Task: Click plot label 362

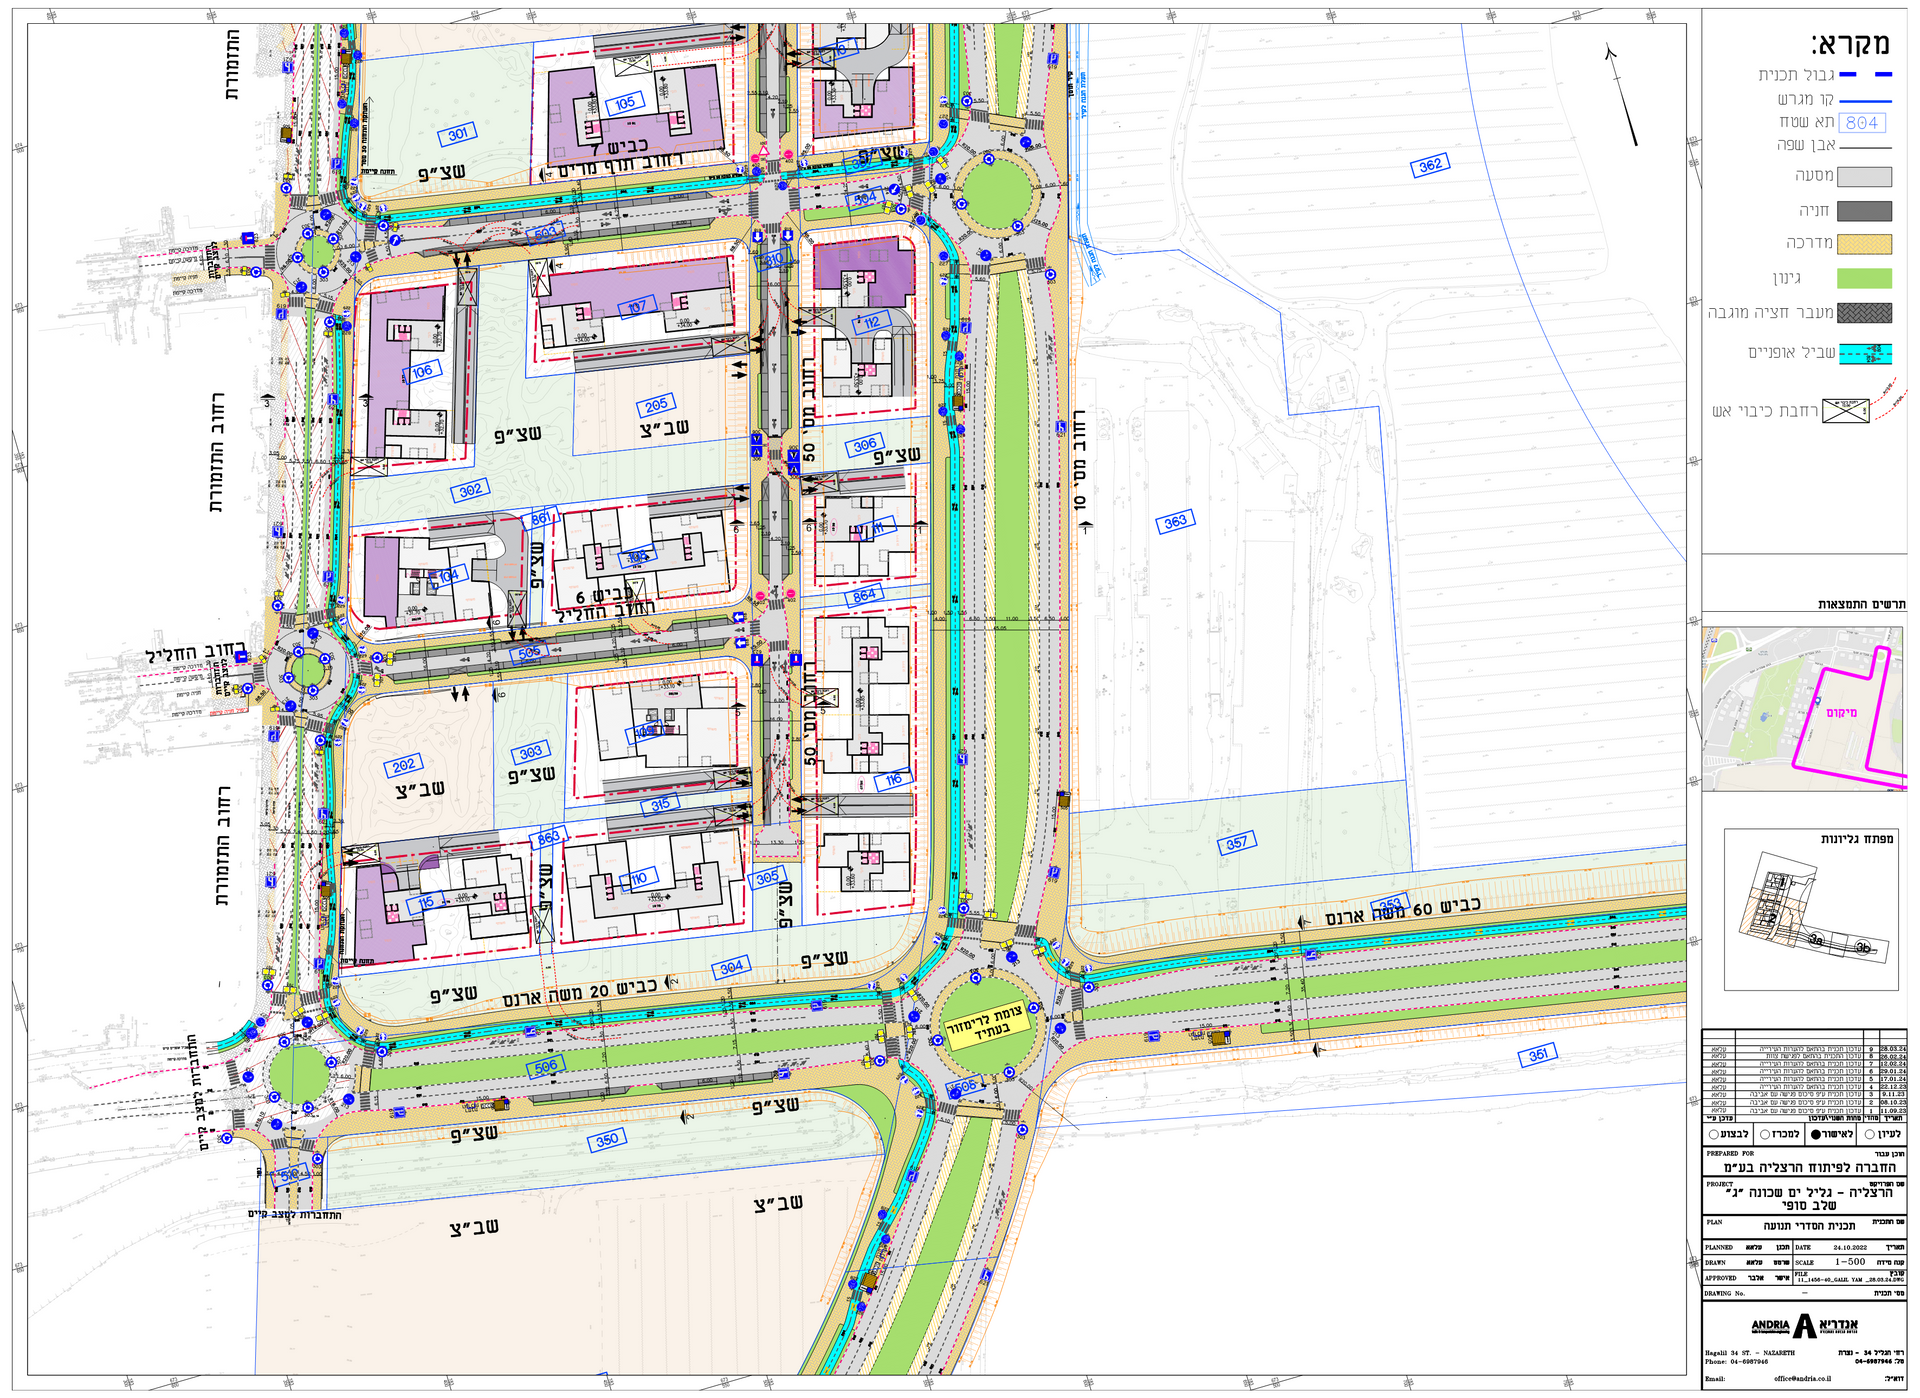Action: (x=1430, y=165)
